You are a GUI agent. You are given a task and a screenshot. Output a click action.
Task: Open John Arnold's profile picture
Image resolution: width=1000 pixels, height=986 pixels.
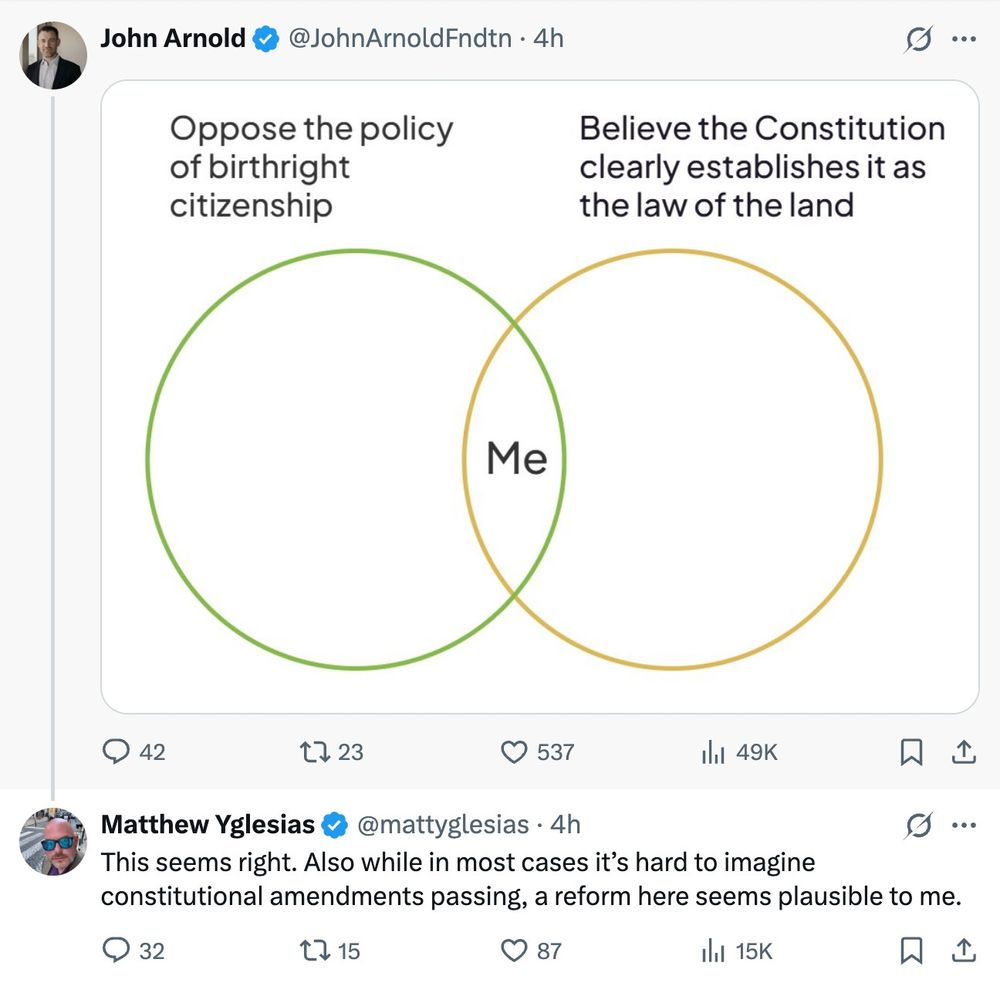click(54, 56)
